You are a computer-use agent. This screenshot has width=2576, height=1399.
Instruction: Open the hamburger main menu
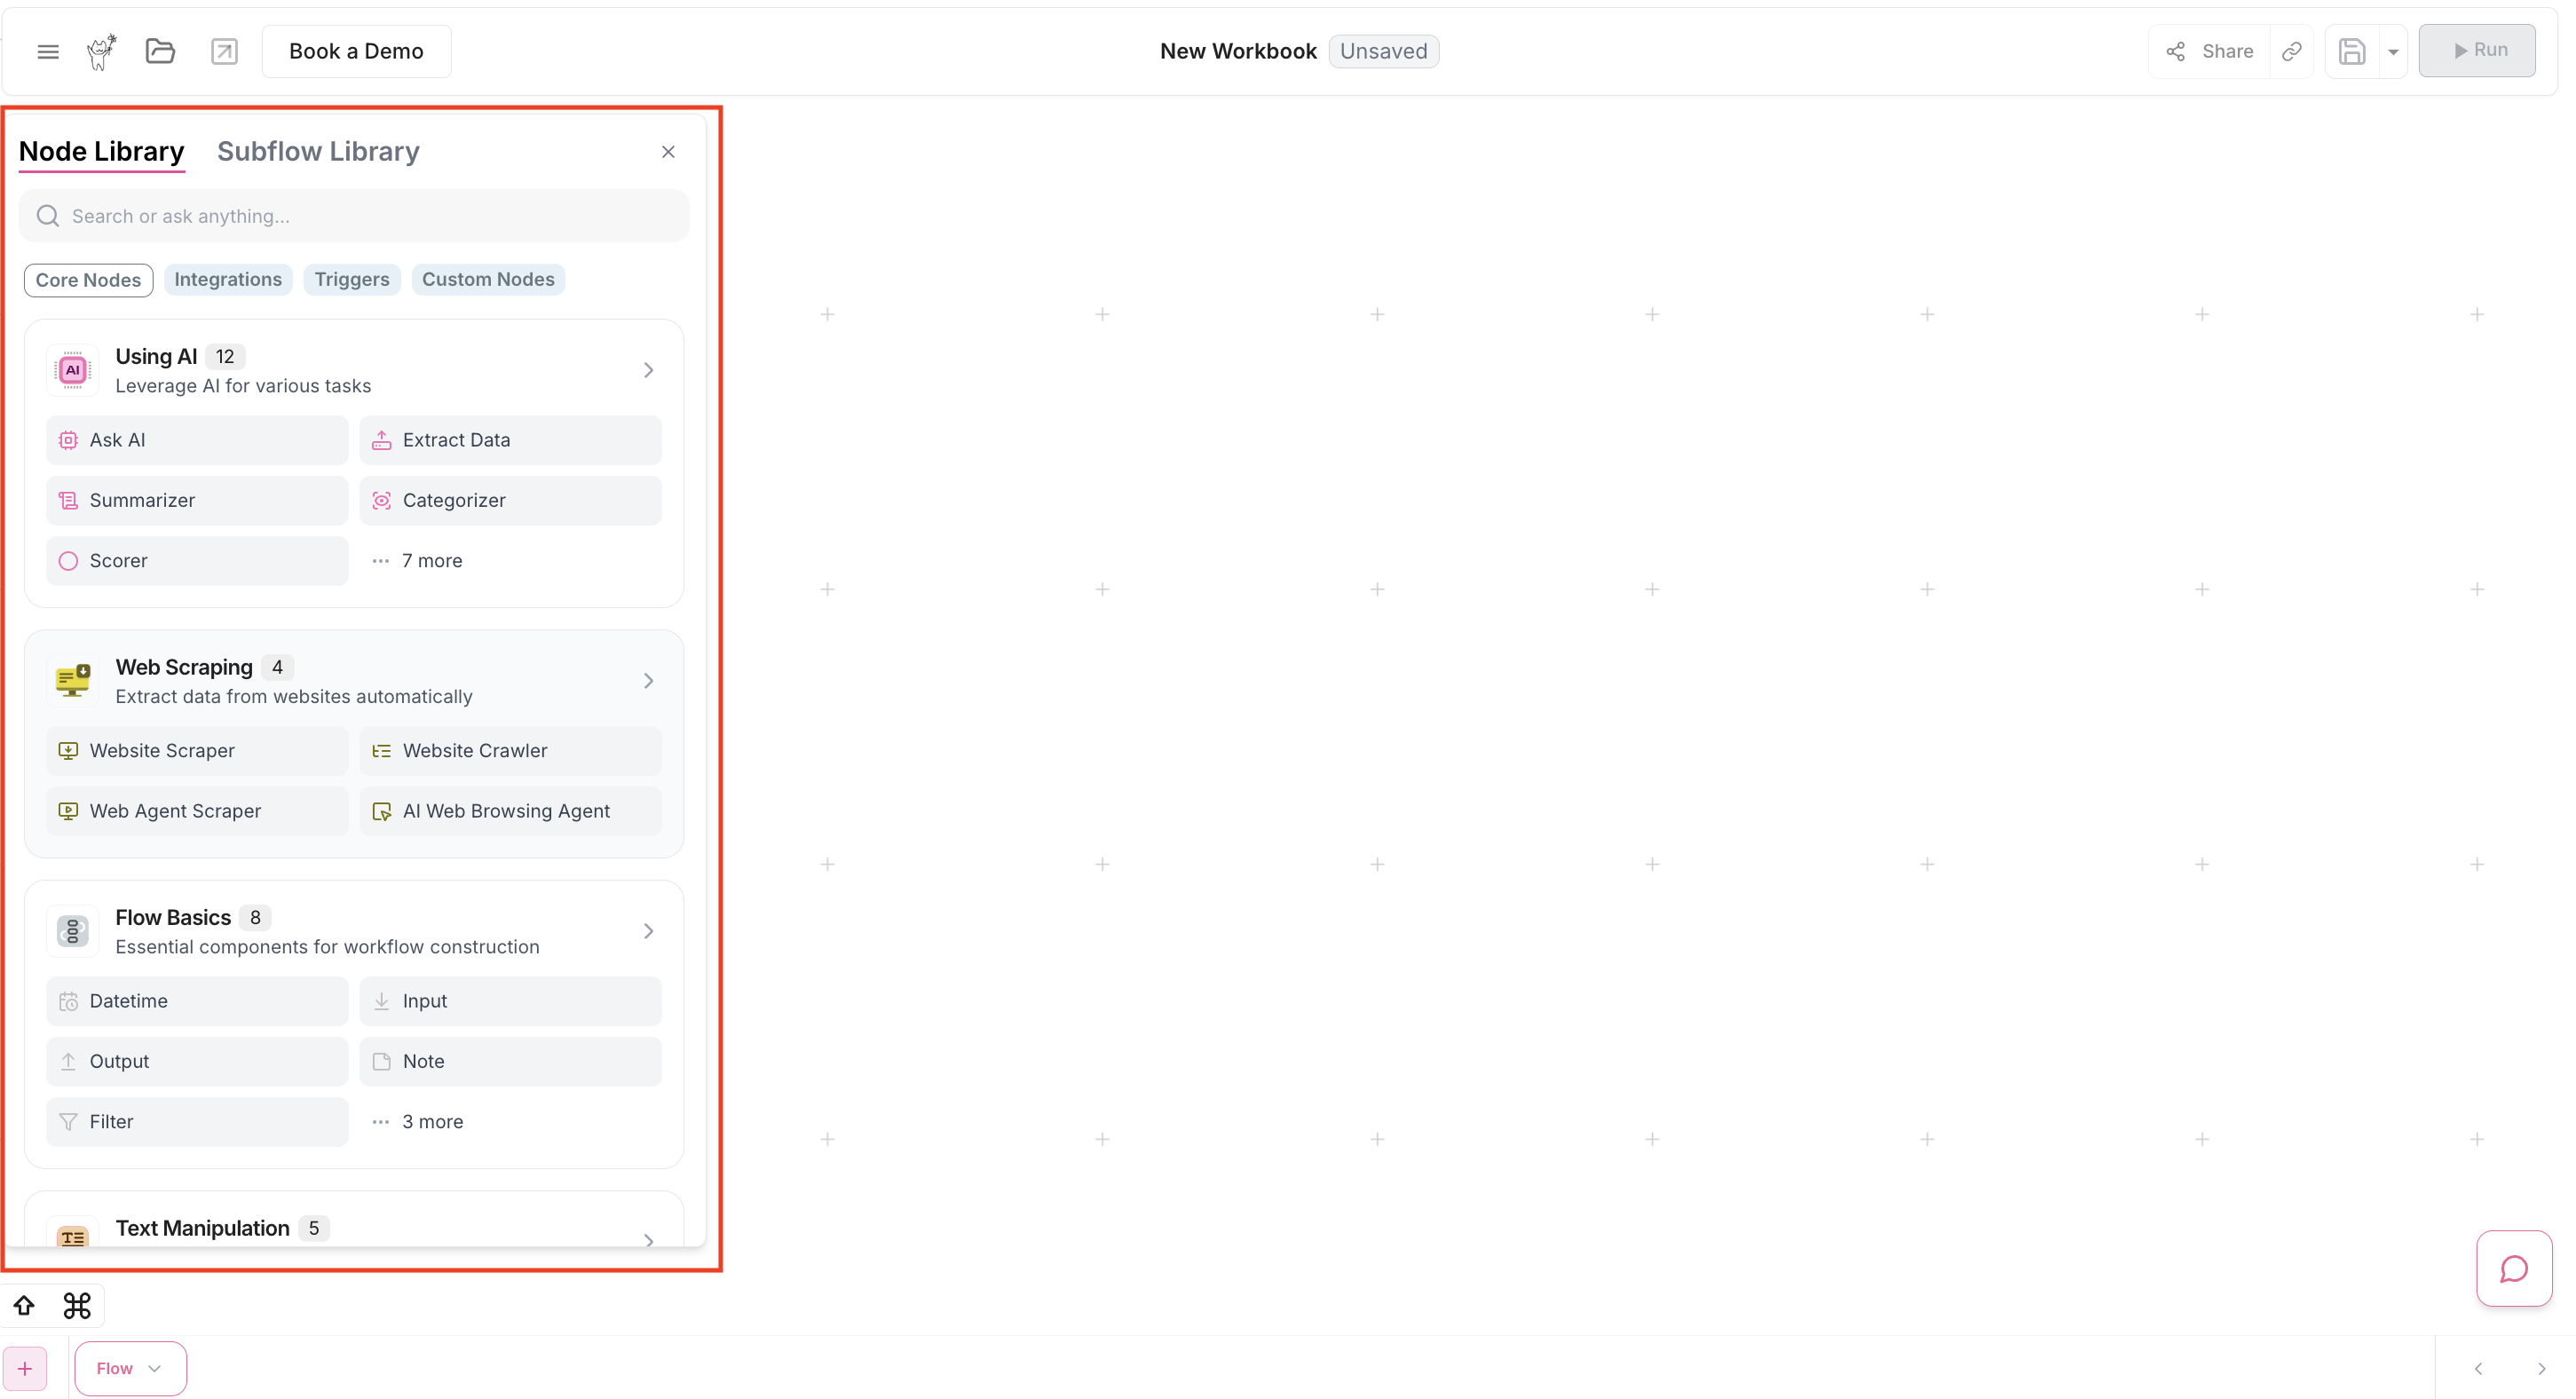[48, 51]
